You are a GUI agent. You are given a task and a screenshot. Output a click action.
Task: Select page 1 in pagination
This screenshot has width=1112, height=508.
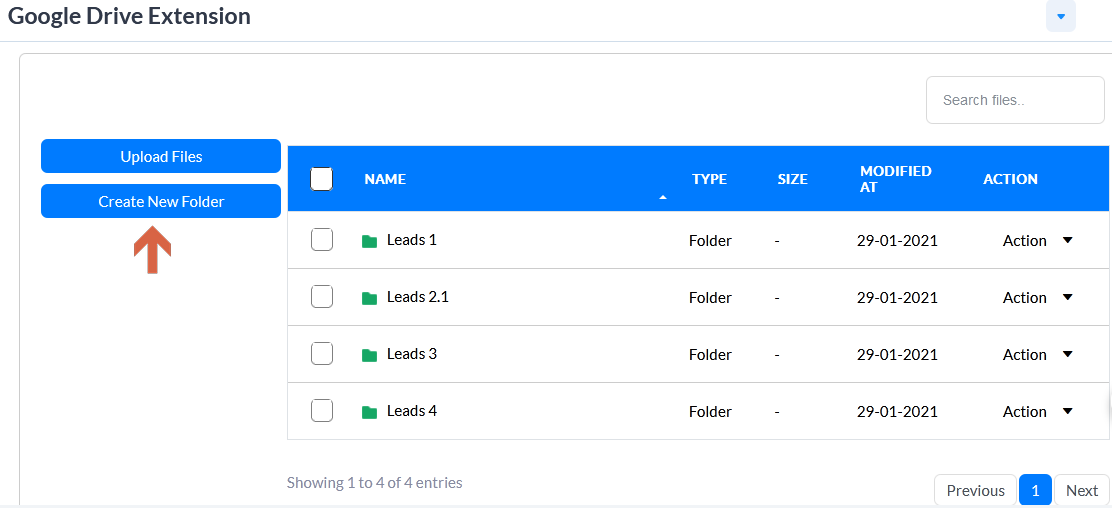1035,490
